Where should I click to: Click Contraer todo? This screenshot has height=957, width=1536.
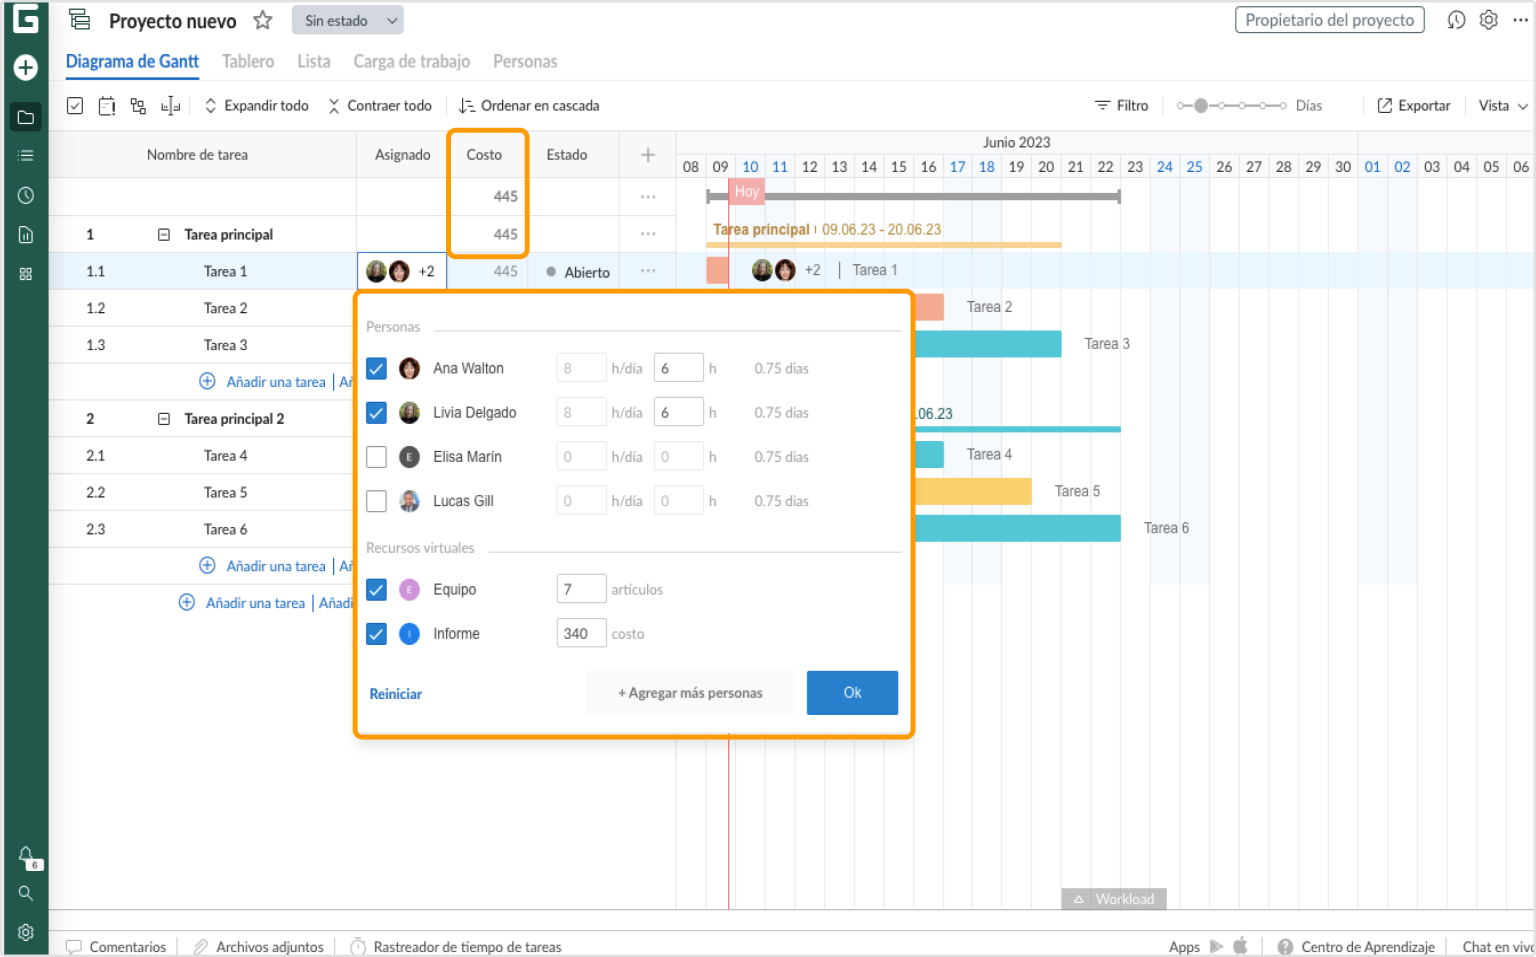380,106
